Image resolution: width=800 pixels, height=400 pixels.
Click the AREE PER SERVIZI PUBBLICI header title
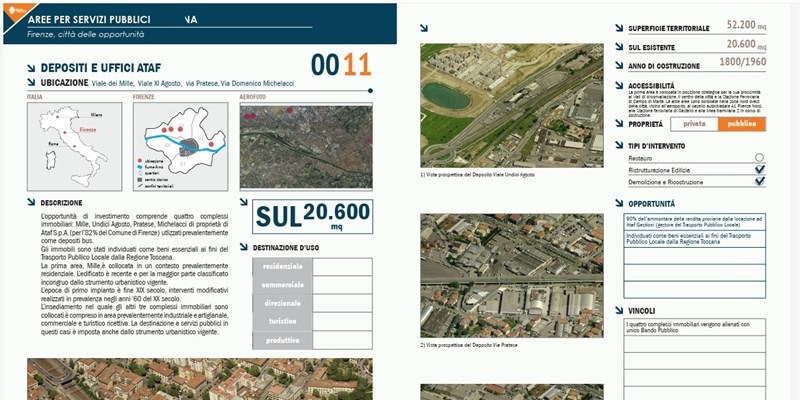coord(89,20)
